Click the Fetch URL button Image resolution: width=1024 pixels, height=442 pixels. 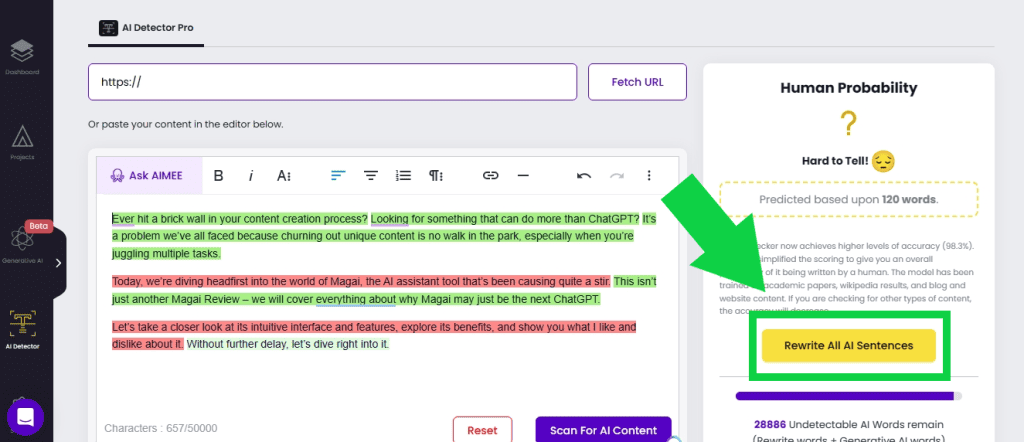coord(637,82)
